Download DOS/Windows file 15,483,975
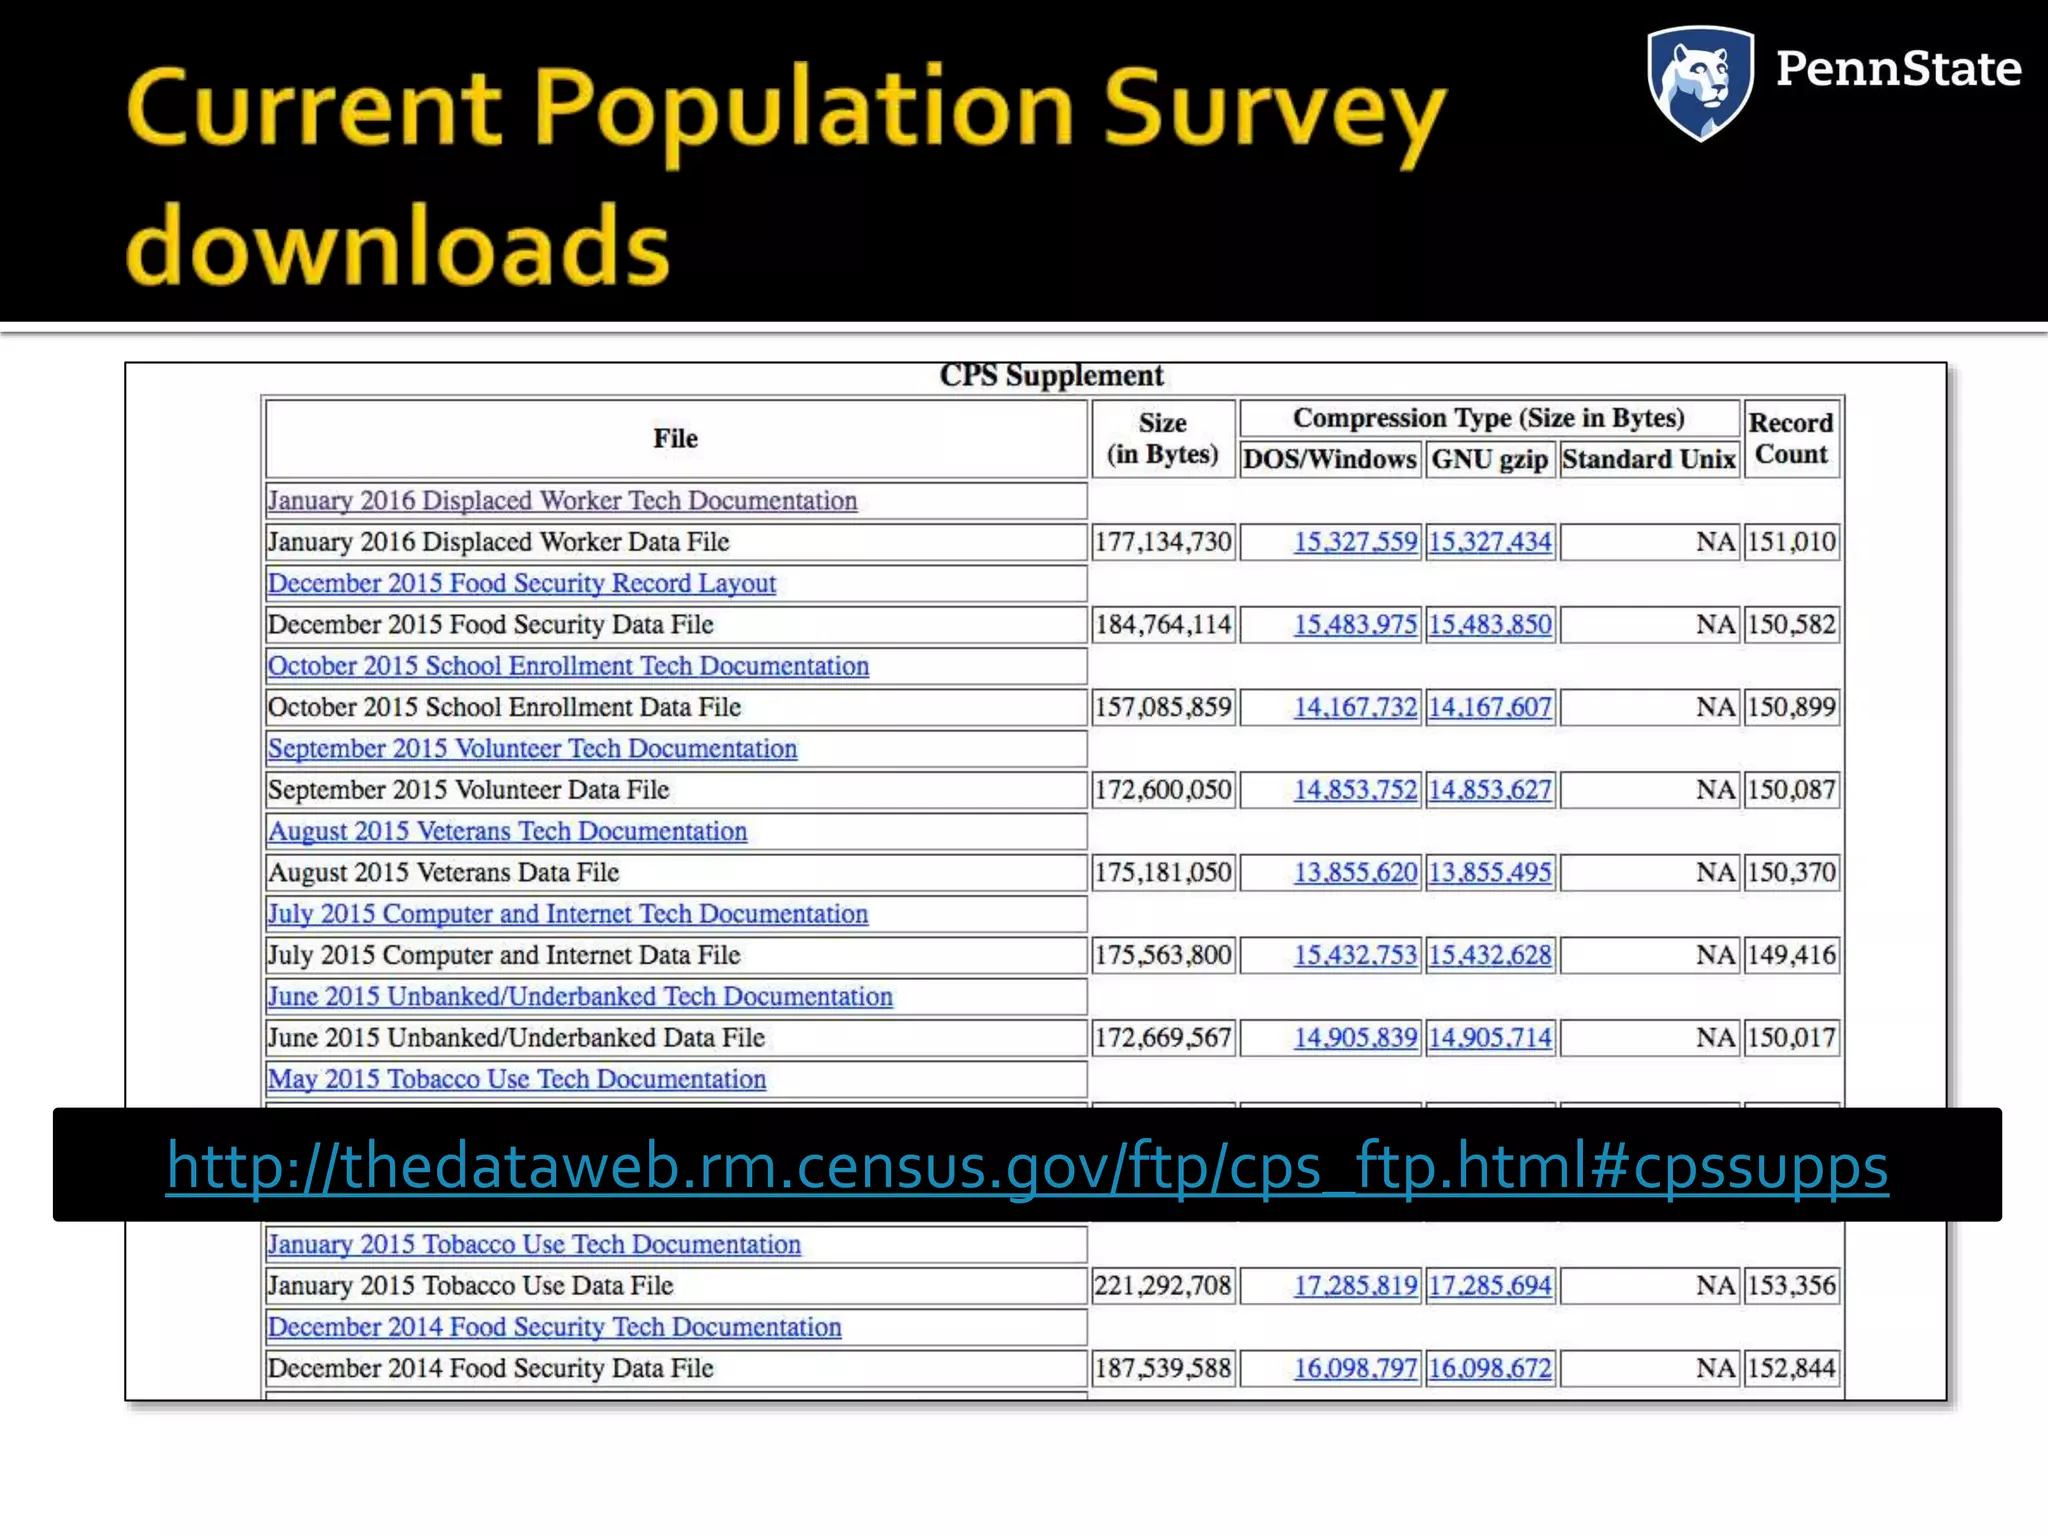2048x1536 pixels. 1355,625
